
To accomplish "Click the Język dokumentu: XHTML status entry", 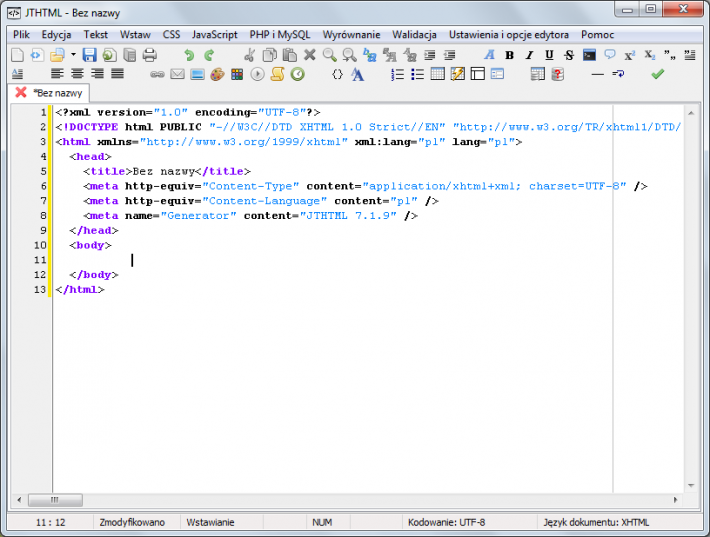I will (596, 522).
